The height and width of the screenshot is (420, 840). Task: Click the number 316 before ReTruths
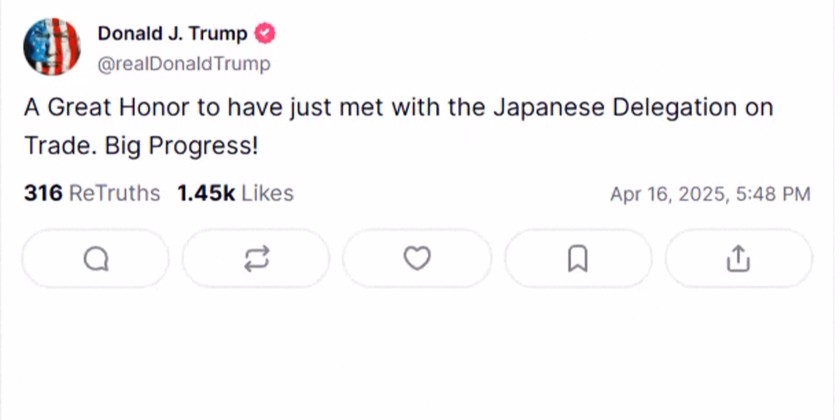(43, 194)
